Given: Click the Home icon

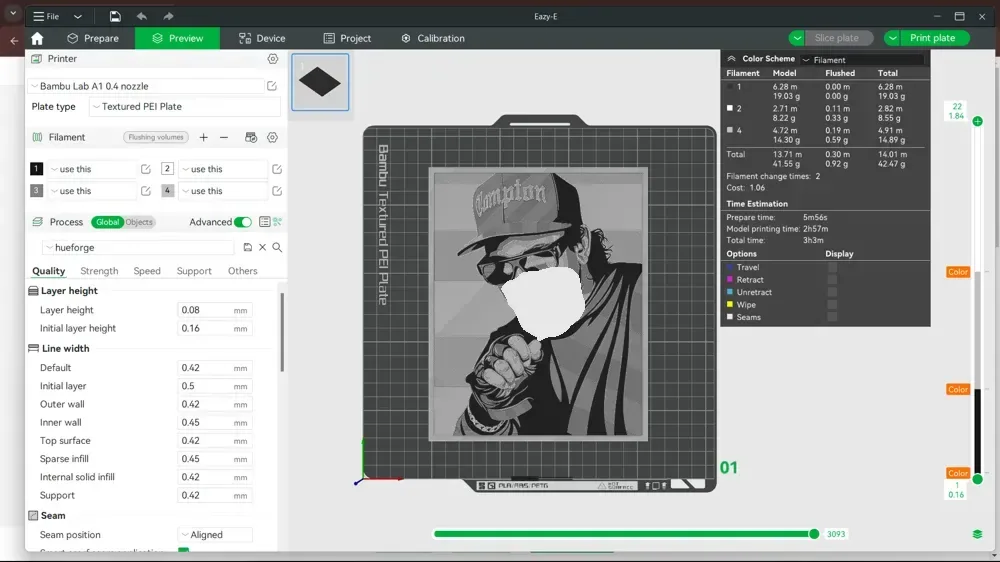Looking at the screenshot, I should coord(37,38).
